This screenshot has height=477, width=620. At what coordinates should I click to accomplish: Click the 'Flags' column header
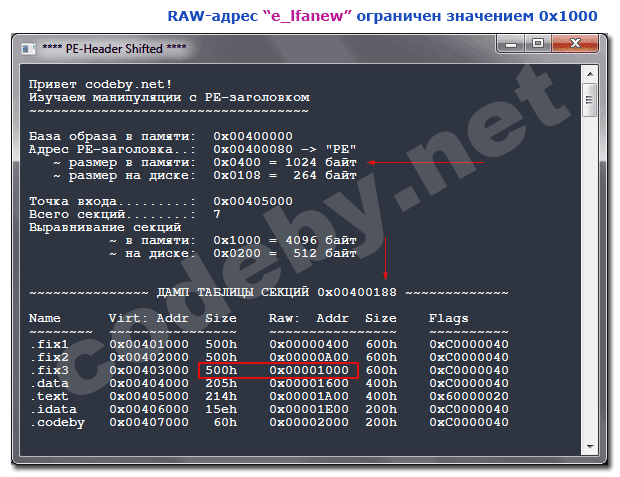pyautogui.click(x=448, y=318)
